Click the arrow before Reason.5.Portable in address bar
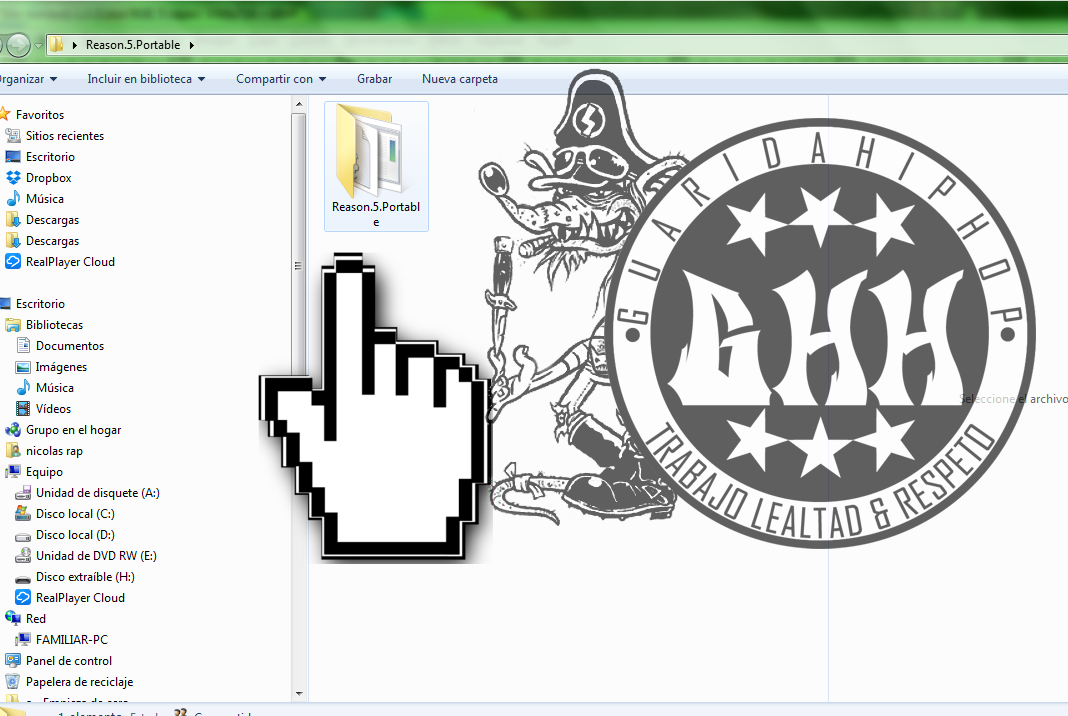1068x716 pixels. coord(74,45)
